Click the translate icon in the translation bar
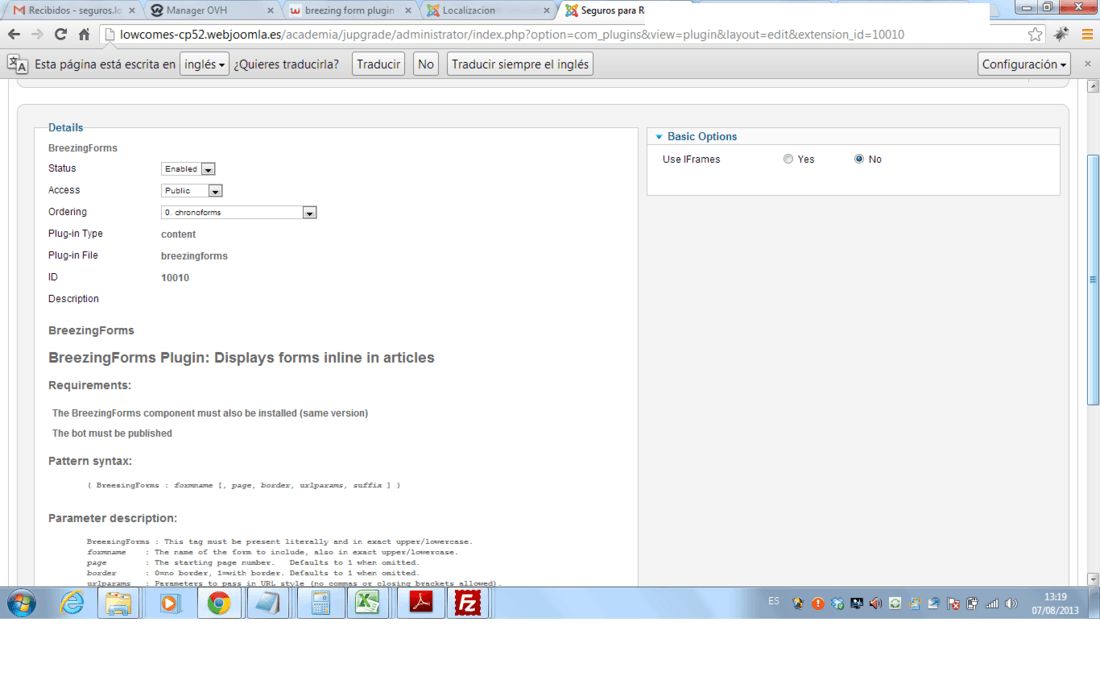Viewport: 1100px width, 676px height. 18,65
